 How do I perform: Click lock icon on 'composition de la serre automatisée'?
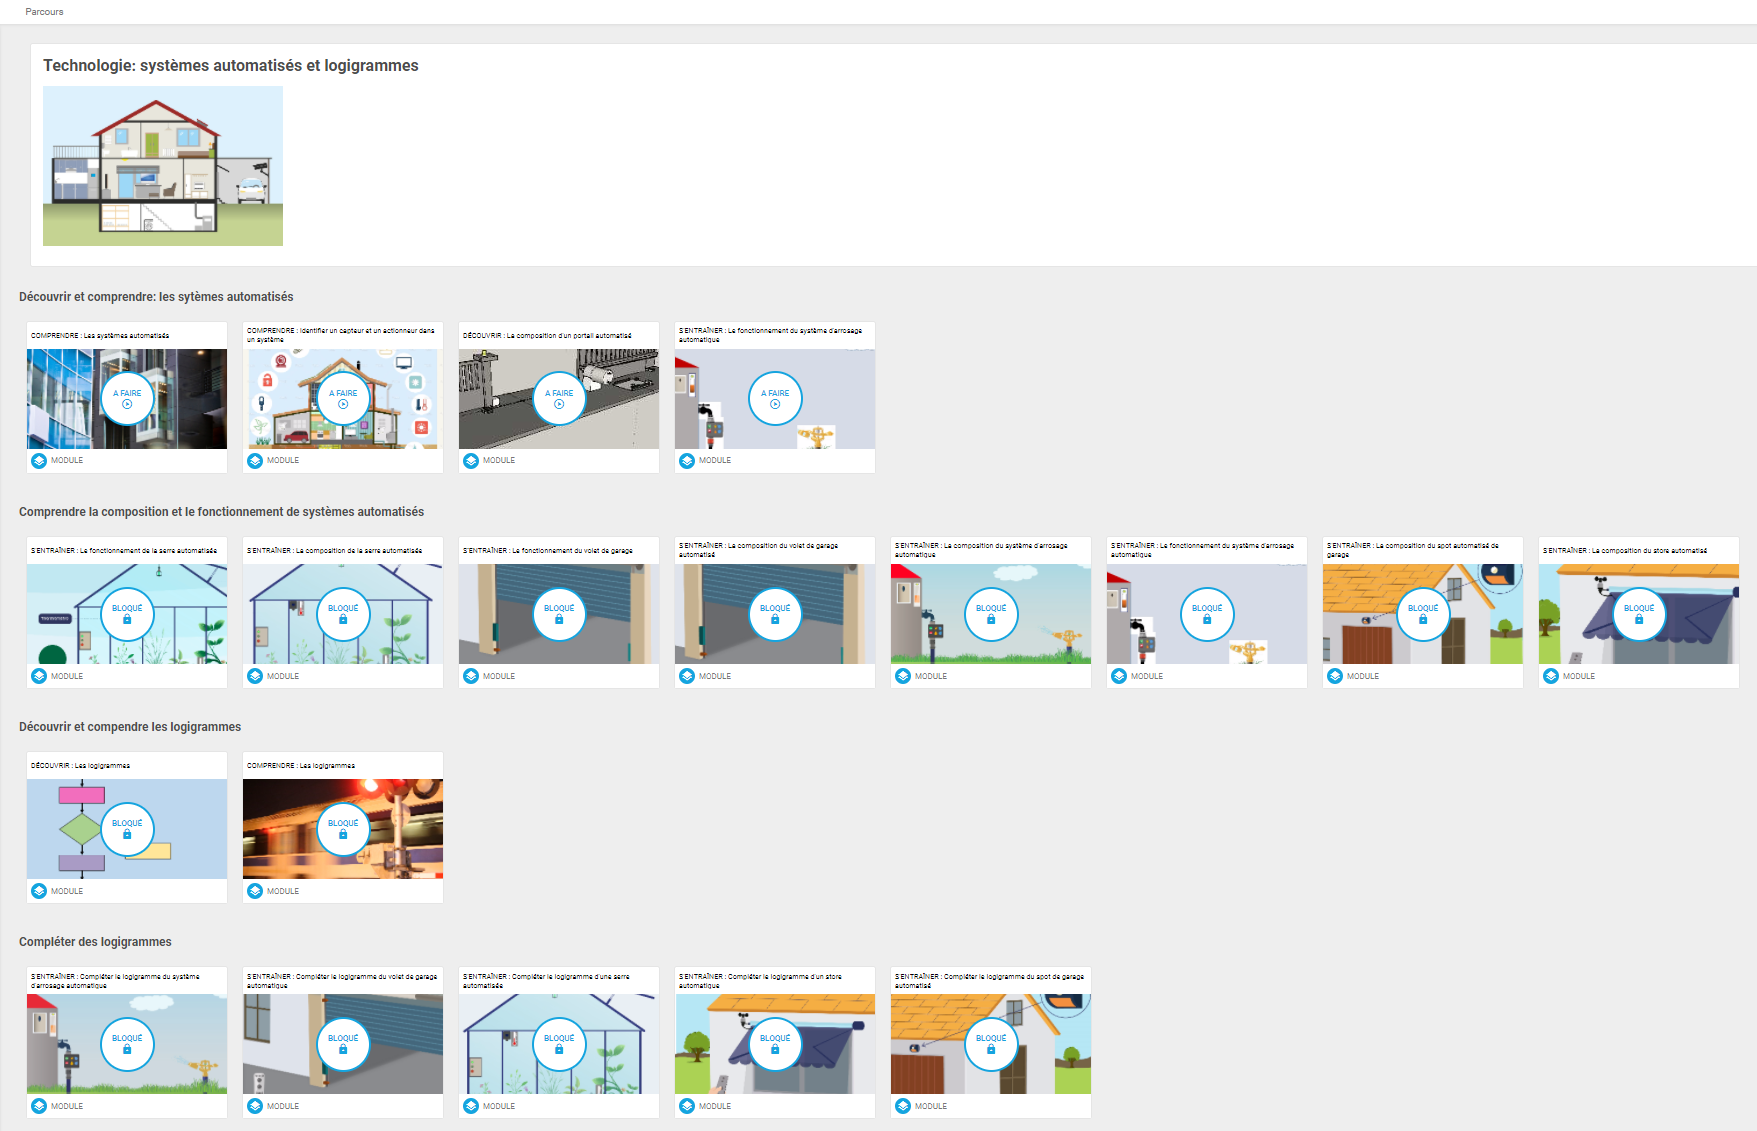(343, 620)
